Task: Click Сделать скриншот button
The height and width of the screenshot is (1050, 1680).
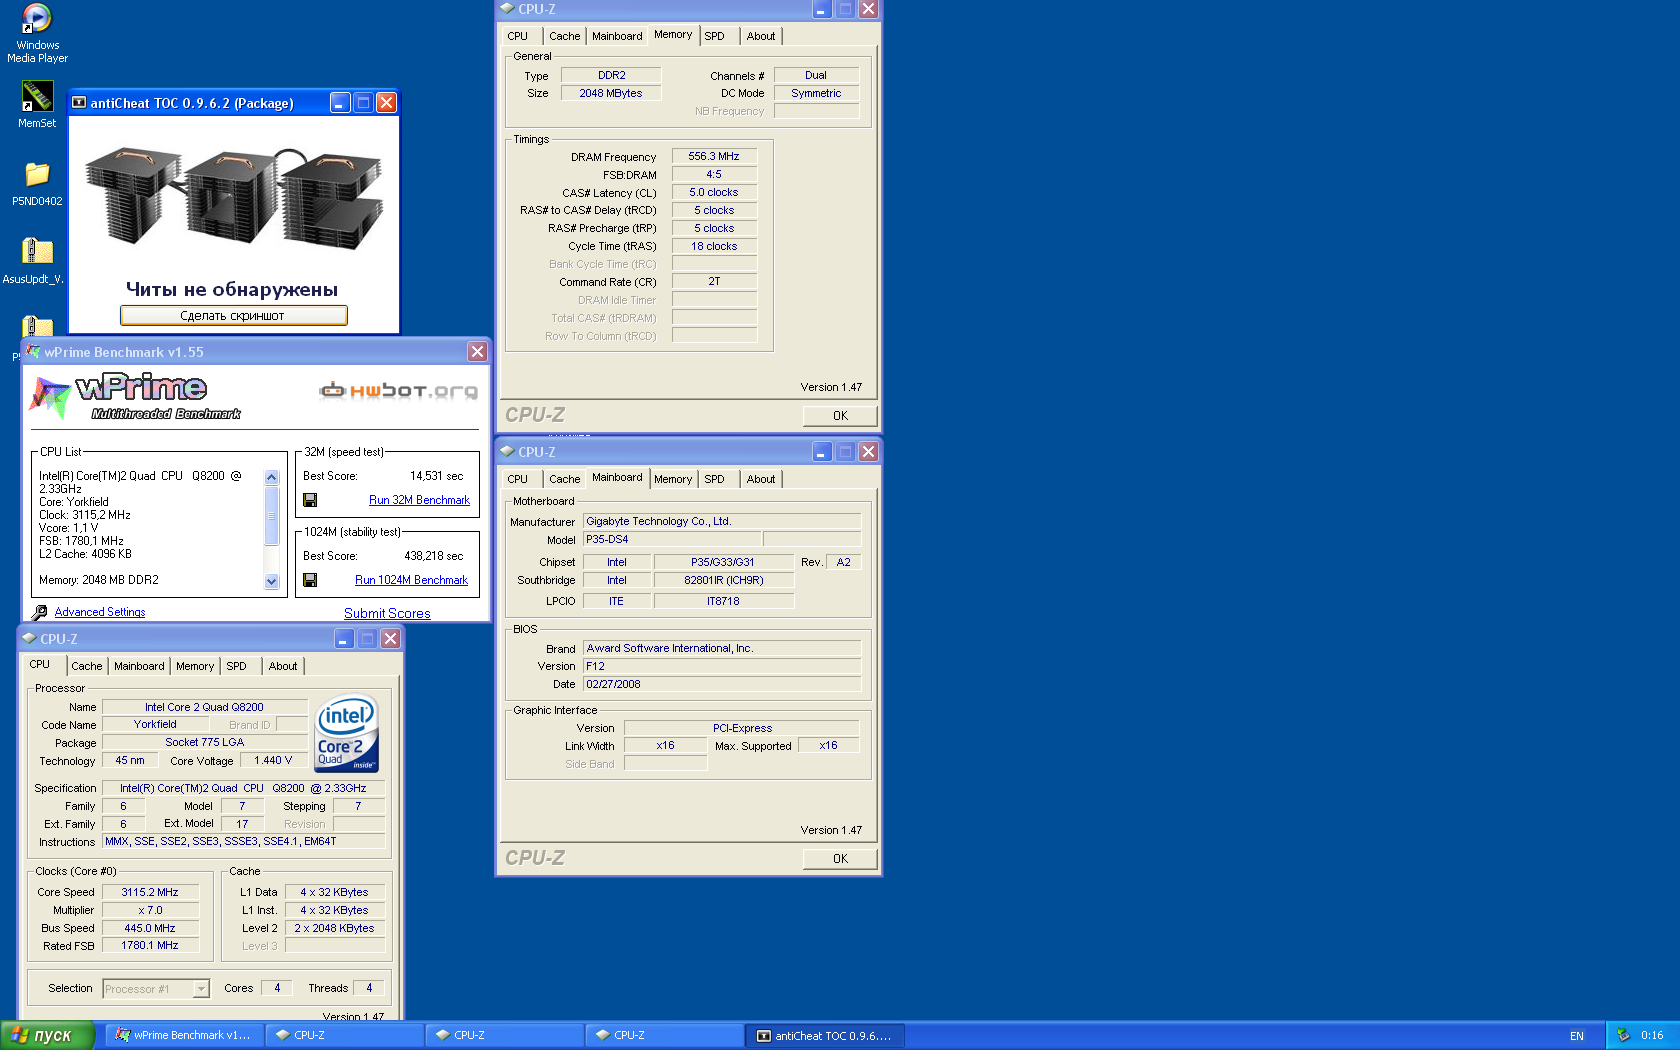Action: [x=233, y=316]
